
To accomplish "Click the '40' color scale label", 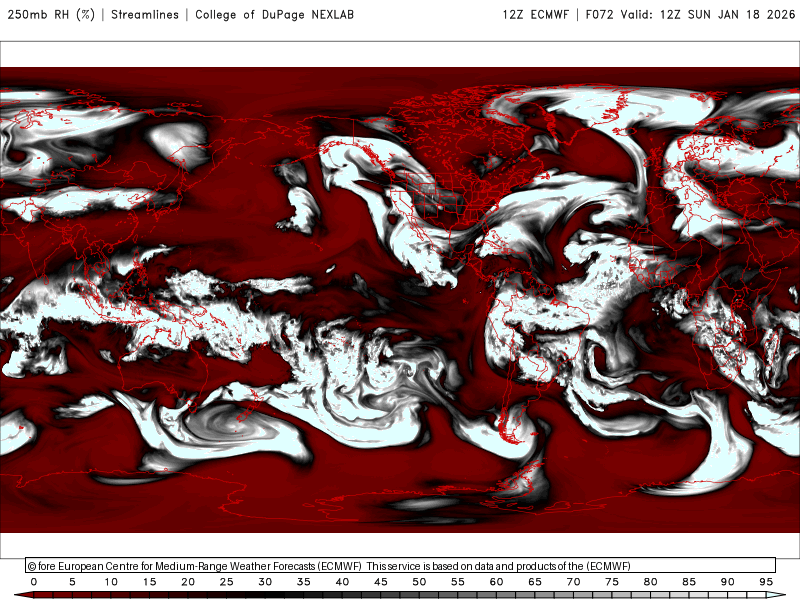I will tap(342, 582).
